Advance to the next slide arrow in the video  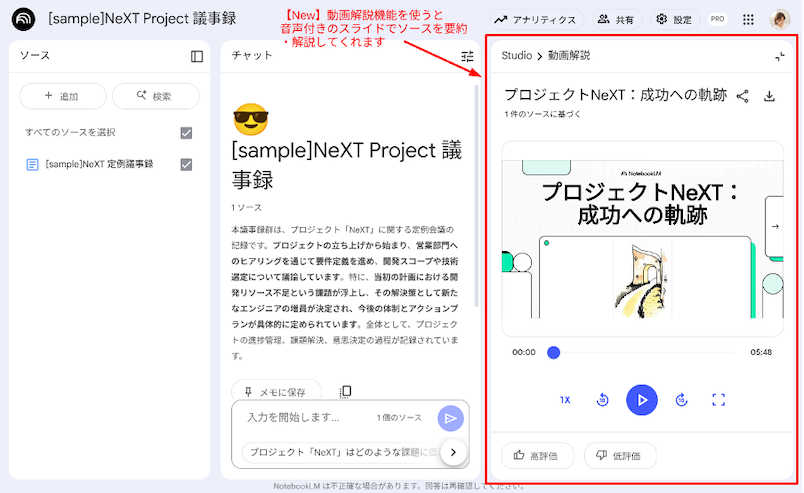(775, 226)
